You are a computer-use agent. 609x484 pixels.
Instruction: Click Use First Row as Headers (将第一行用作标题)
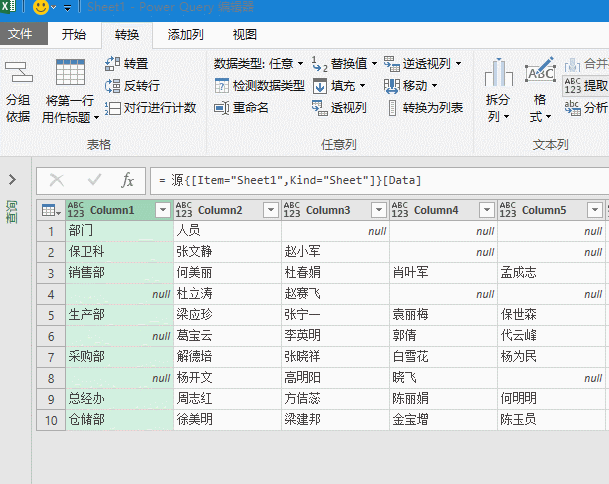pyautogui.click(x=70, y=92)
